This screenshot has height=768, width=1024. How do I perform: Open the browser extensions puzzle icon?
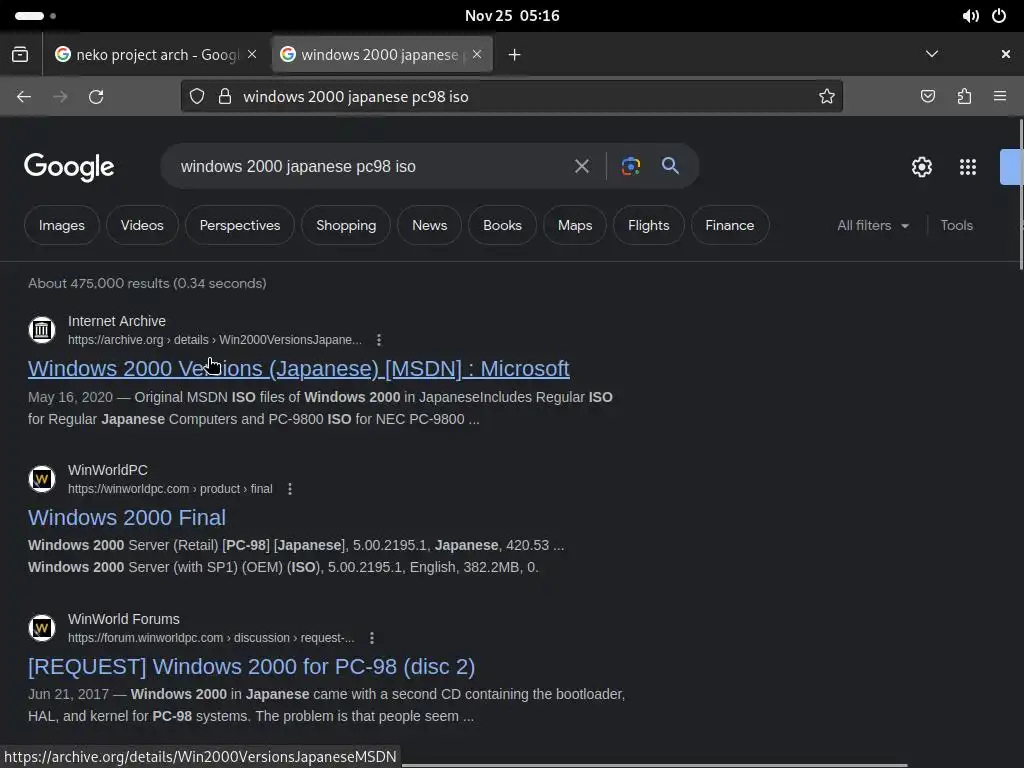pos(964,97)
